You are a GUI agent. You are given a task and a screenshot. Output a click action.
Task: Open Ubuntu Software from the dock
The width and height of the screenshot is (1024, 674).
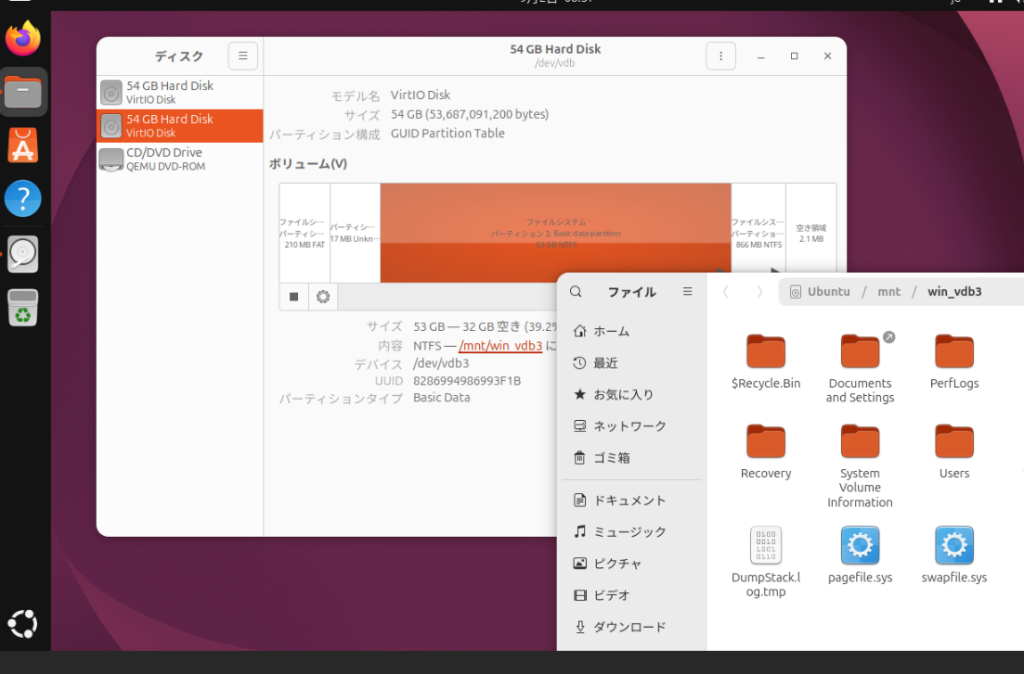point(23,145)
